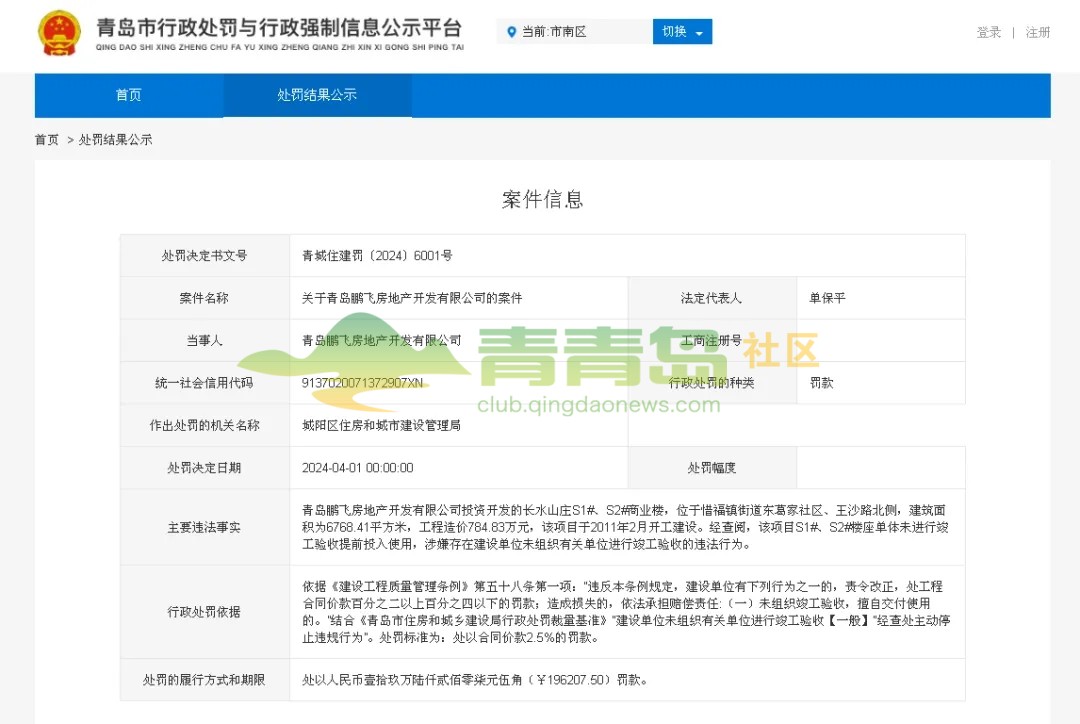Image resolution: width=1080 pixels, height=724 pixels.
Task: Click the authority name 城阳区住房和城市建设管理局
Action: coord(381,425)
